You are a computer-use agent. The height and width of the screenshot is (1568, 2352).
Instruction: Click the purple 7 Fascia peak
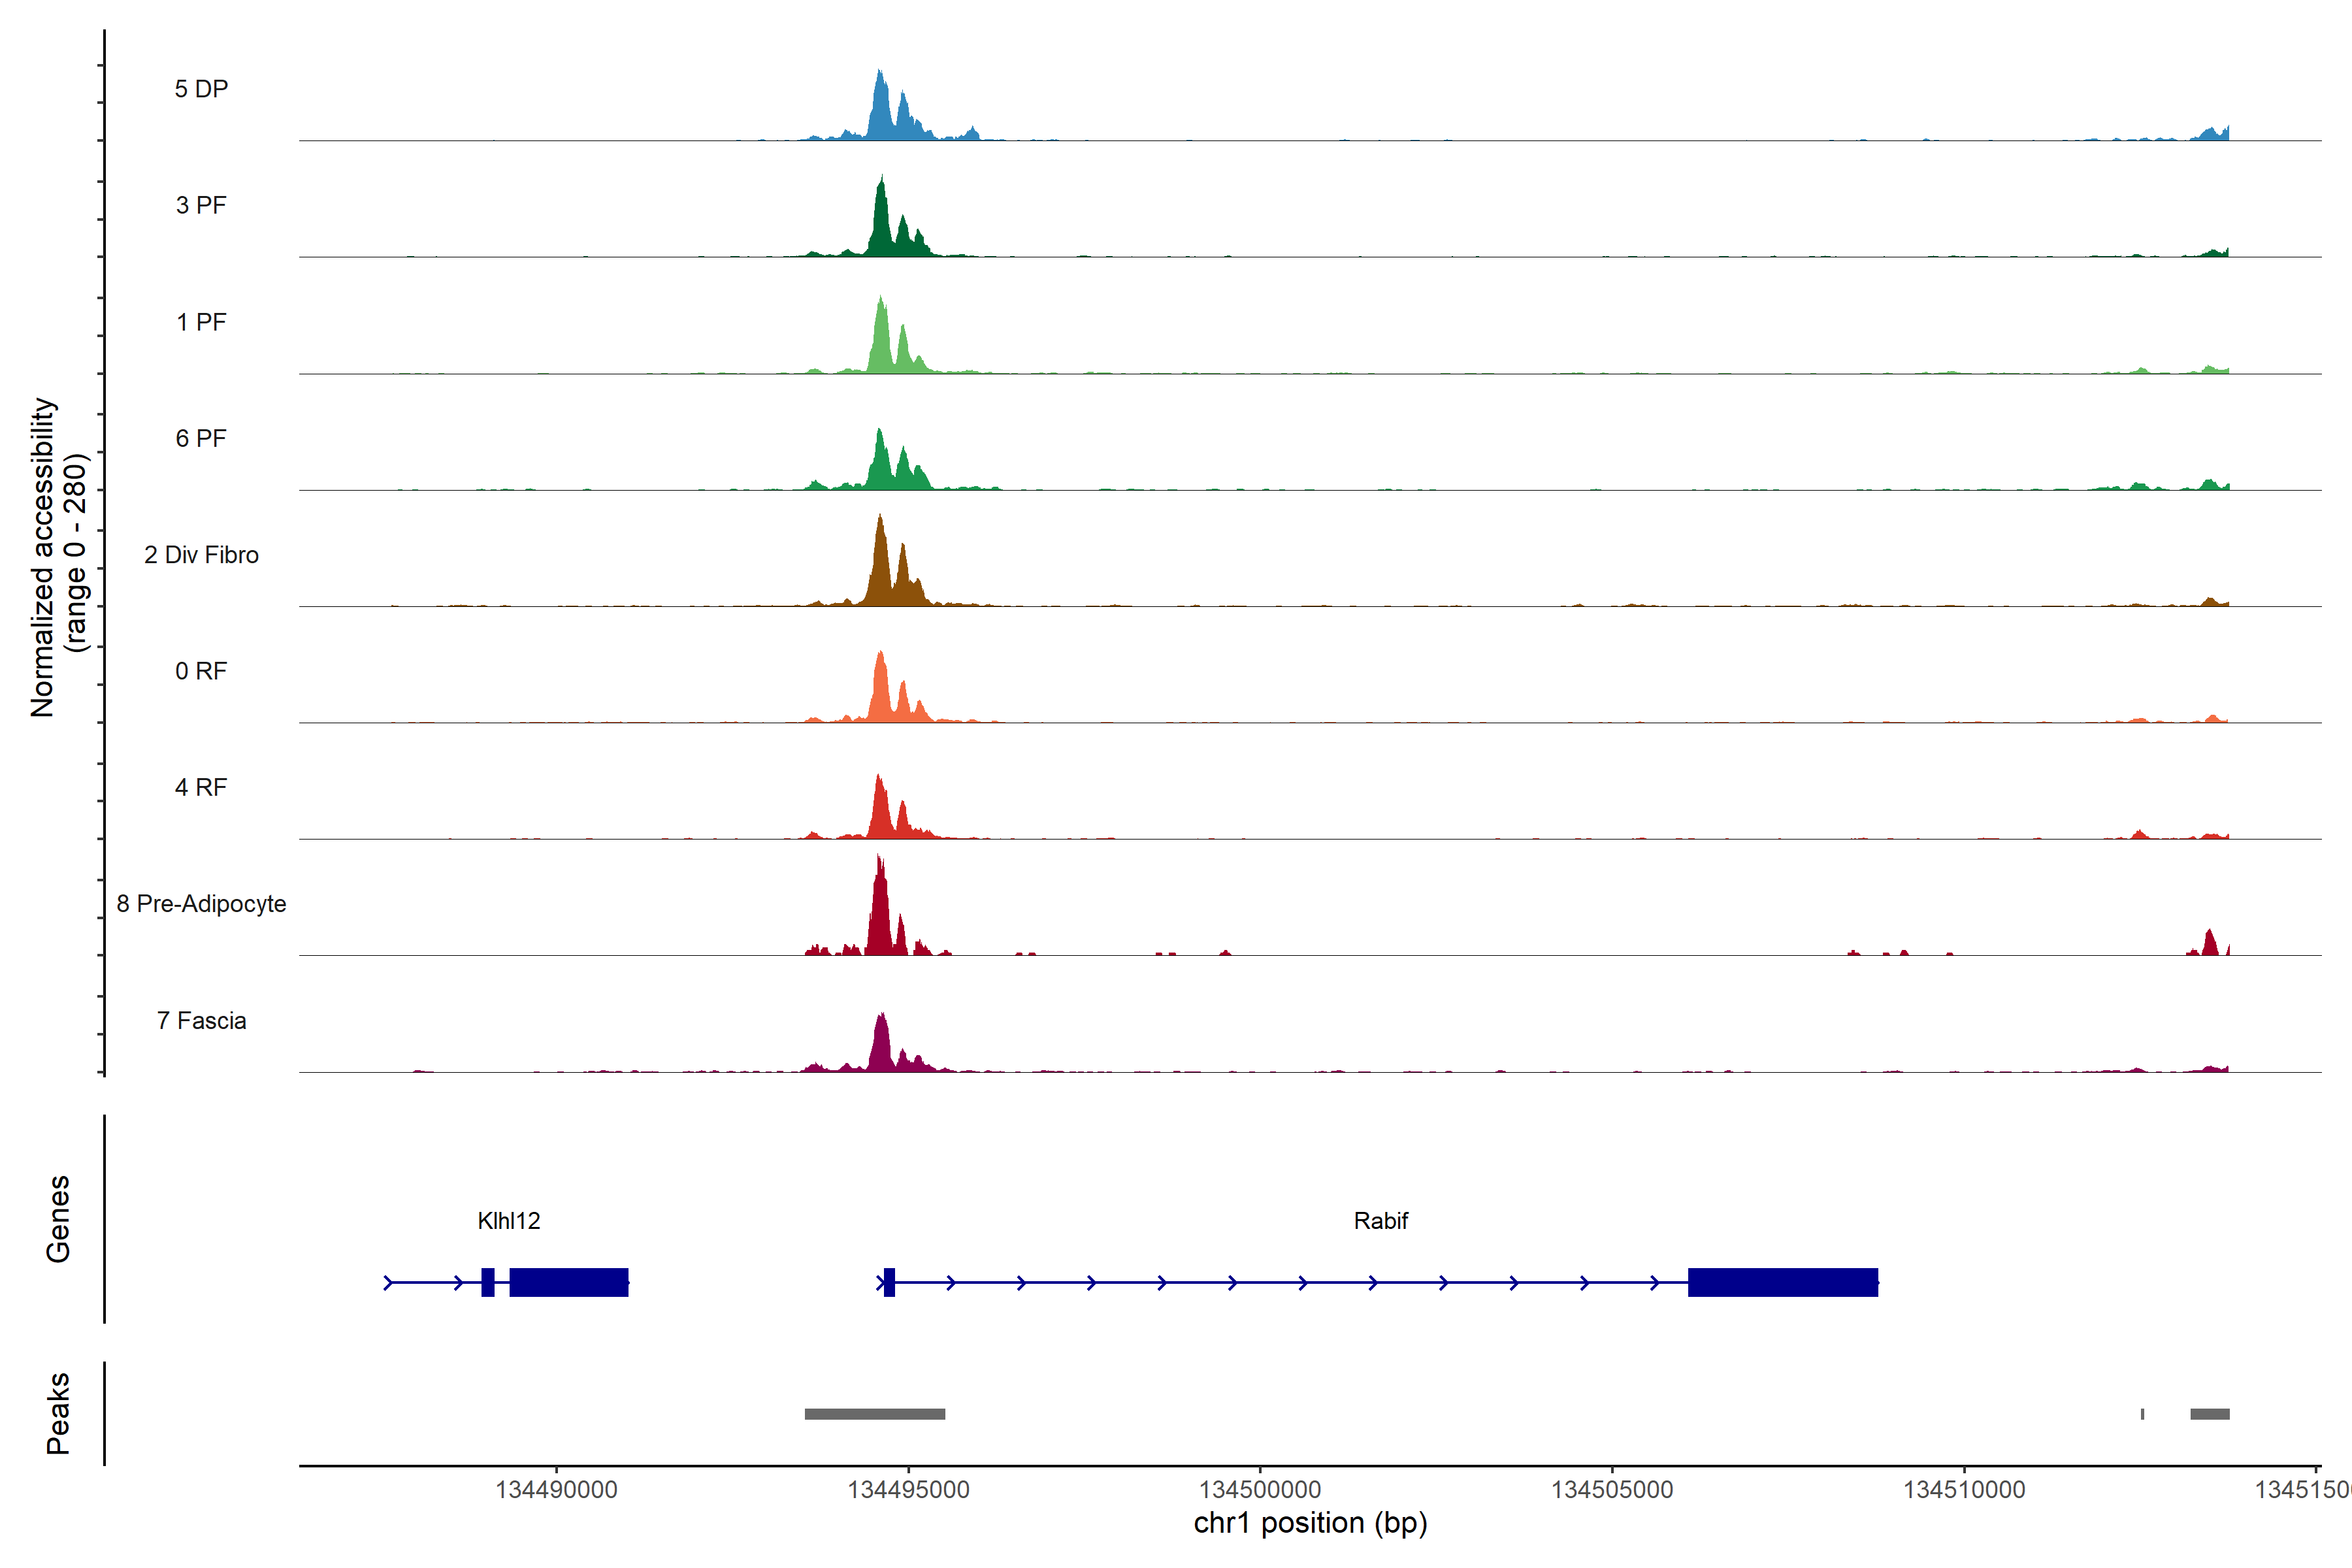881,1045
